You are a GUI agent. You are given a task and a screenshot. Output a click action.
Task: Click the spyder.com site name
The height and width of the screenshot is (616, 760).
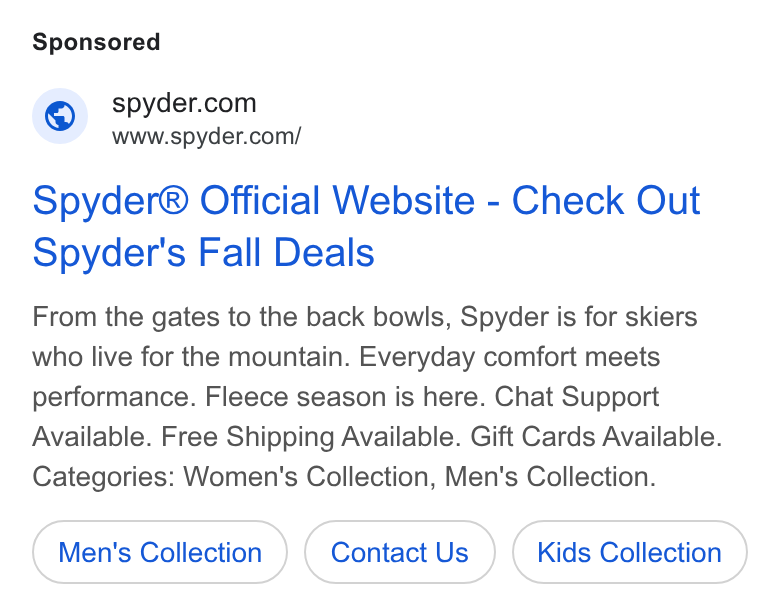tap(184, 103)
